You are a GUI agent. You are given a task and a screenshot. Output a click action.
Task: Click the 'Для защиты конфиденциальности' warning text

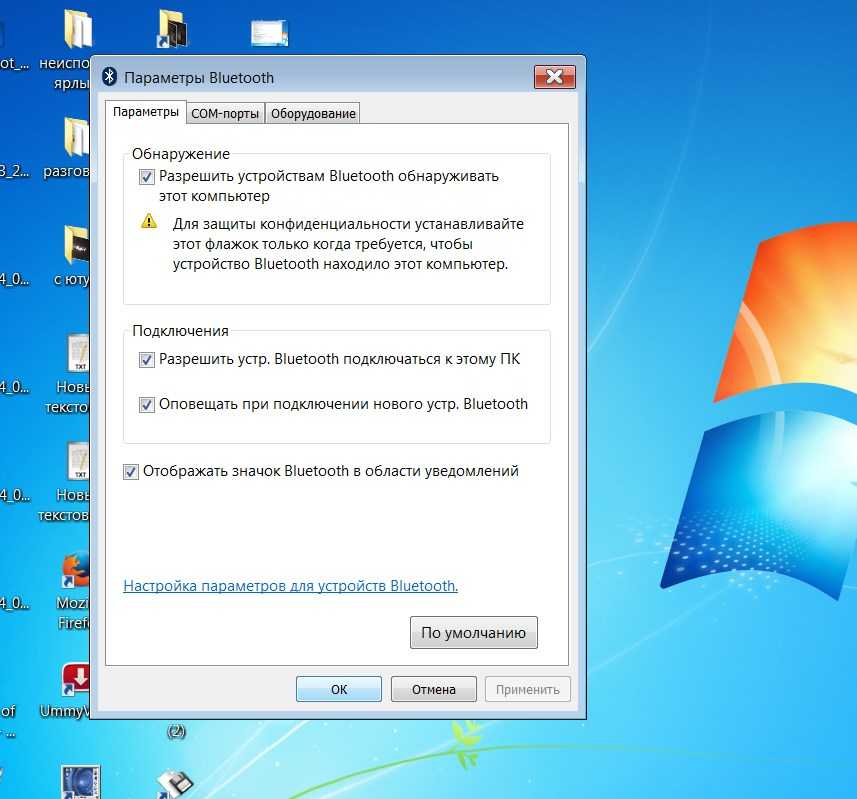(349, 244)
